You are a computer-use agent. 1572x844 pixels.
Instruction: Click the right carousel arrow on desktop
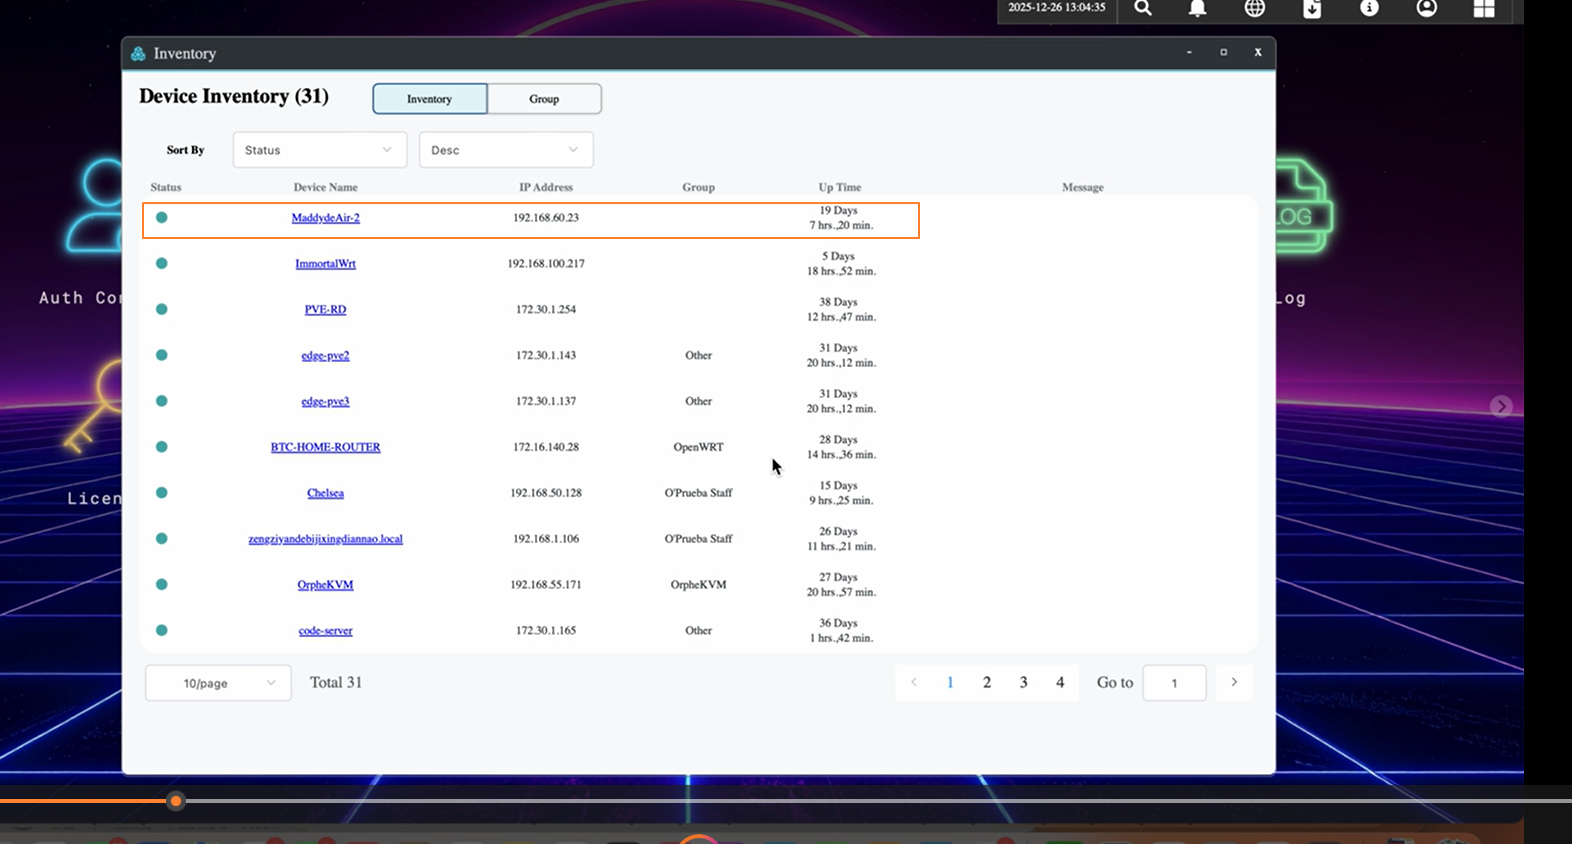click(x=1500, y=406)
